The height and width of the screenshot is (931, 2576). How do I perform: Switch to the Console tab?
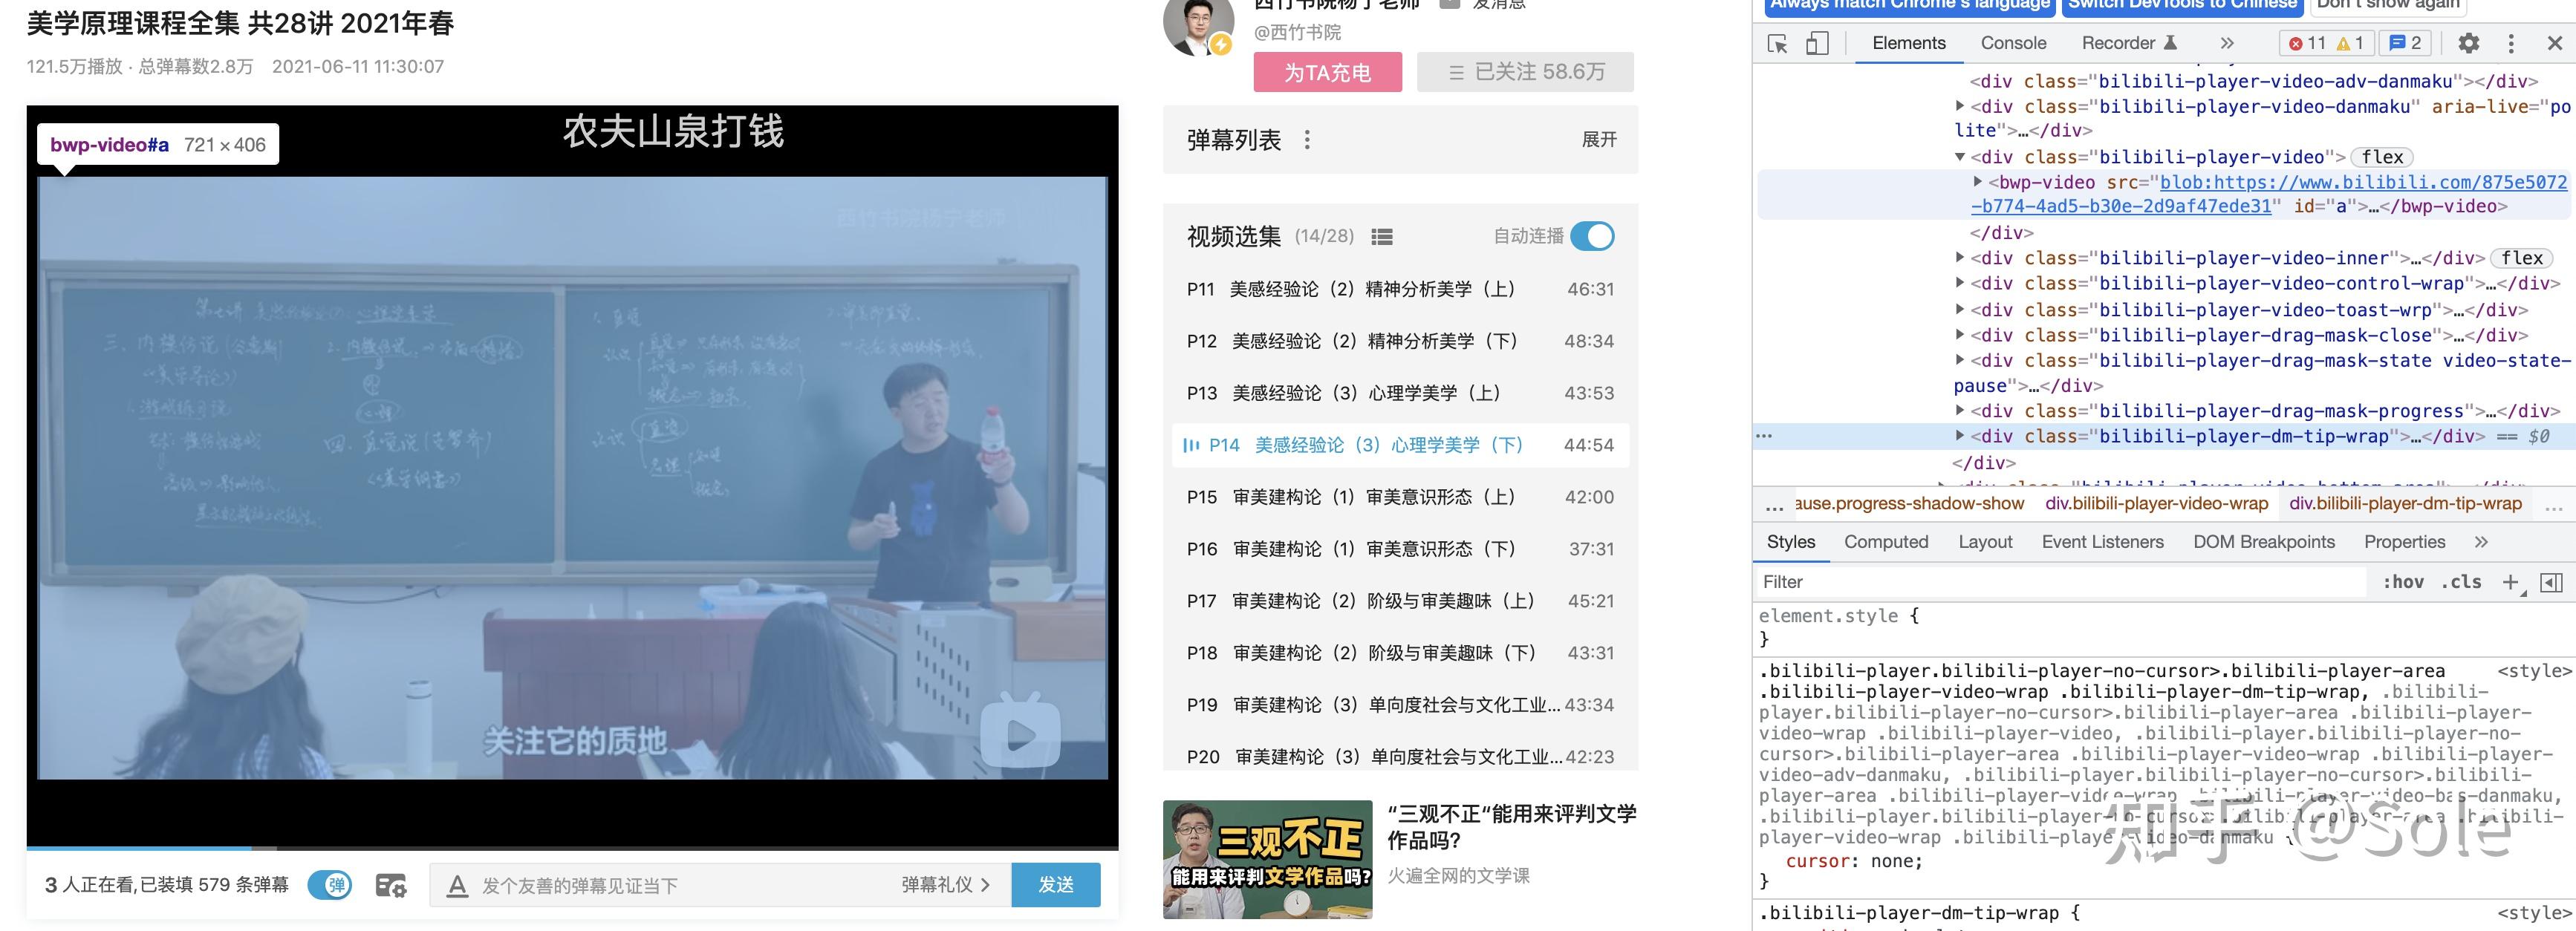[2013, 43]
